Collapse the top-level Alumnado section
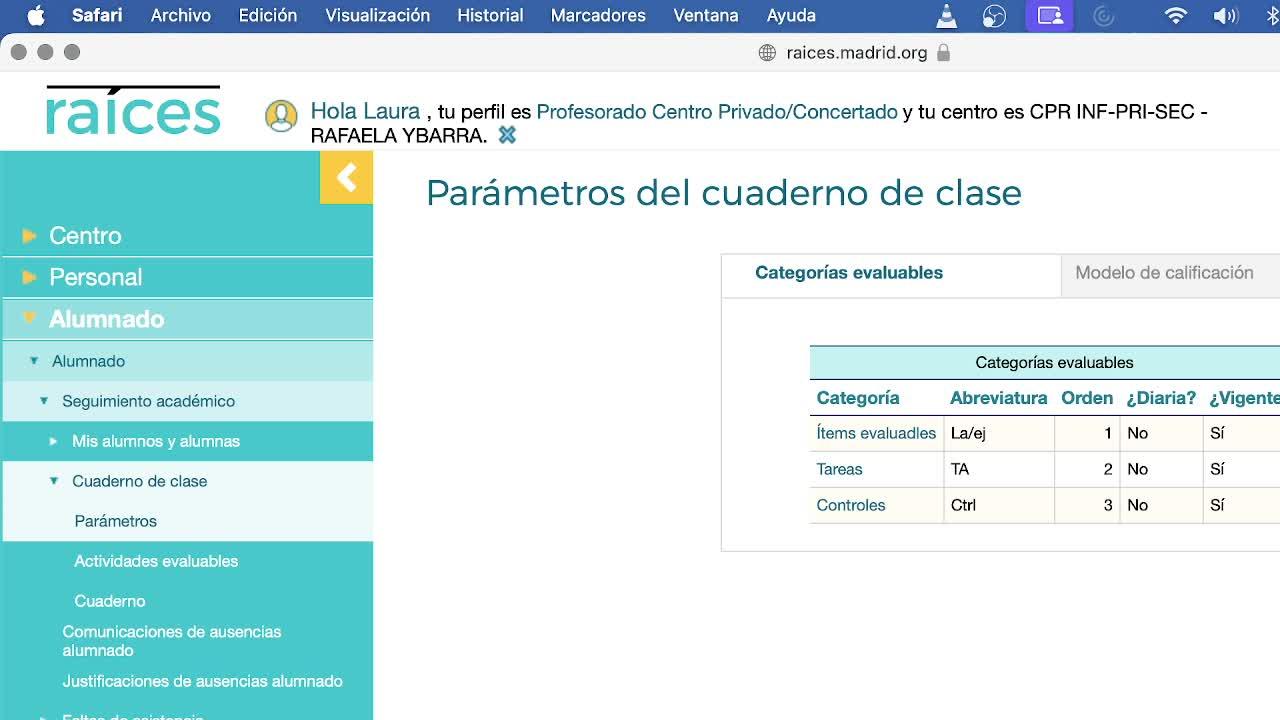Viewport: 1280px width, 720px height. 29,318
